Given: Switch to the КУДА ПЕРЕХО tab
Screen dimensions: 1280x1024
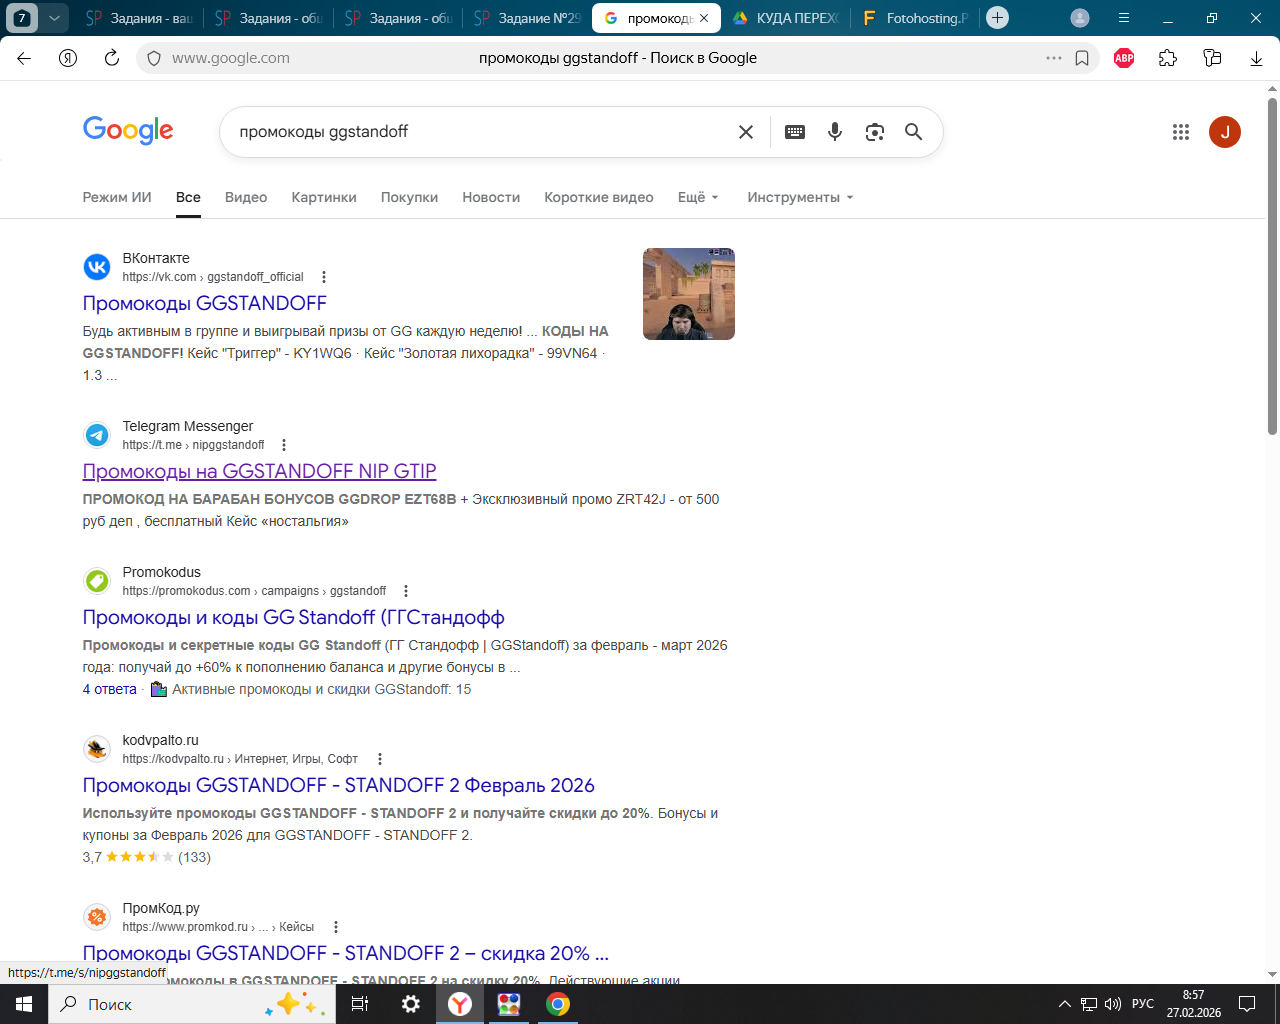Looking at the screenshot, I should point(787,18).
